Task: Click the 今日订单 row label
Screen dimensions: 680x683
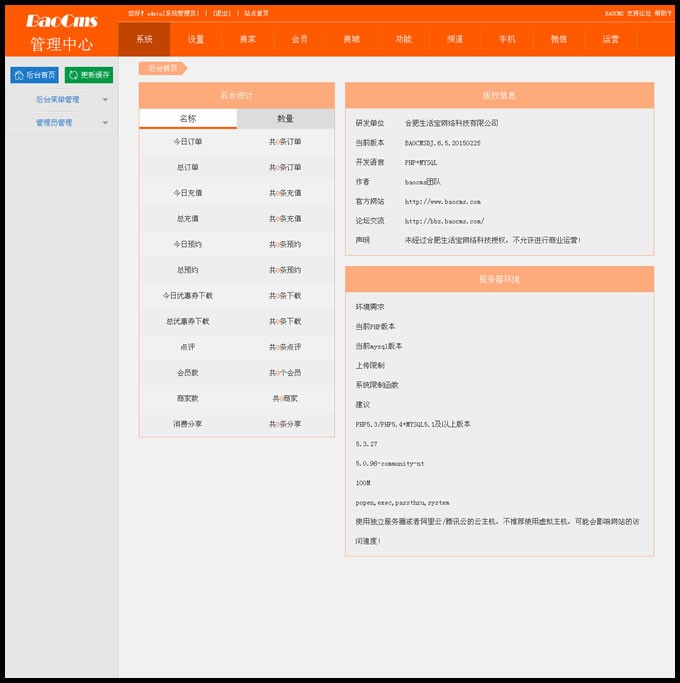Action: pos(188,142)
